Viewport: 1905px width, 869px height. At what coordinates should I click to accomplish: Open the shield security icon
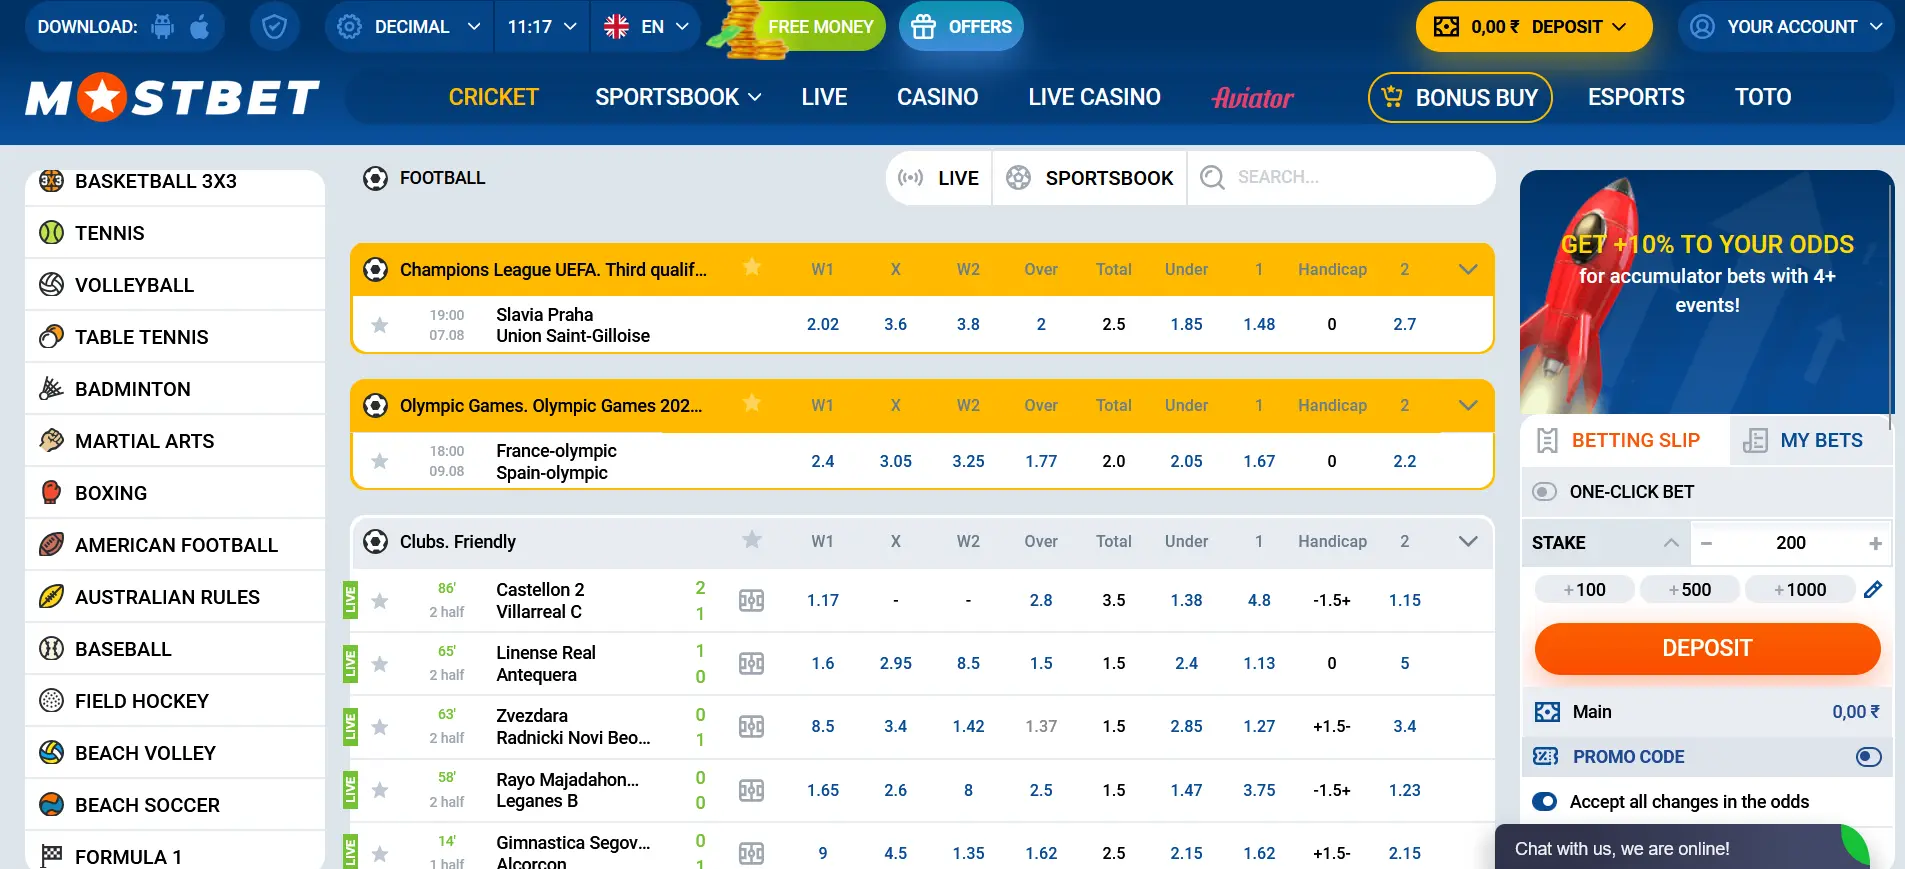[274, 27]
